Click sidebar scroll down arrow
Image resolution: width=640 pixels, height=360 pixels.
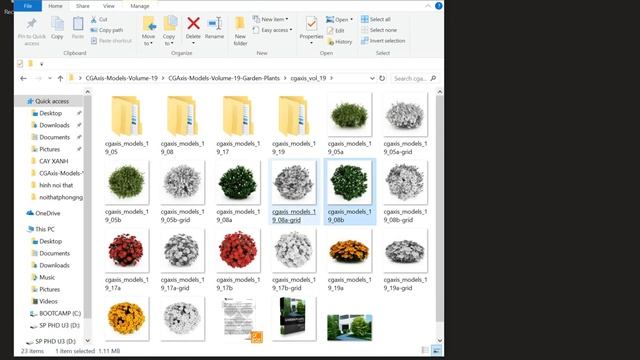pos(87,340)
